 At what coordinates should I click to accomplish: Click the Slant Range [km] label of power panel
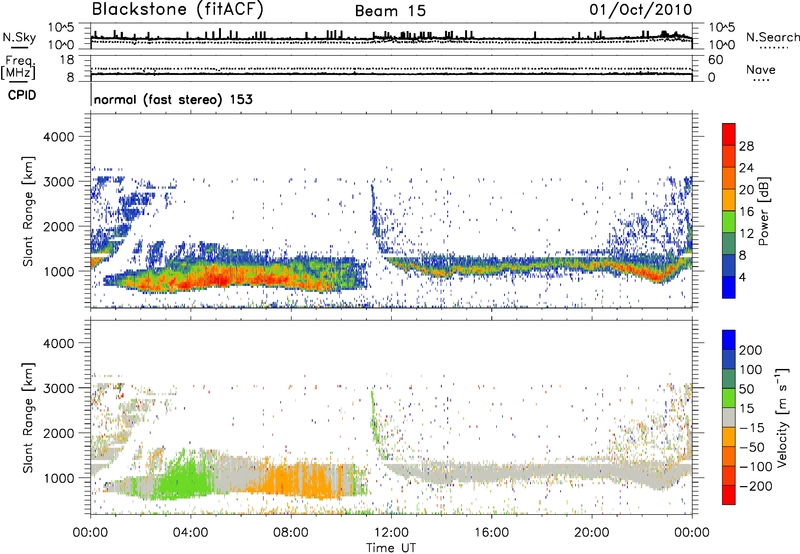(x=28, y=211)
